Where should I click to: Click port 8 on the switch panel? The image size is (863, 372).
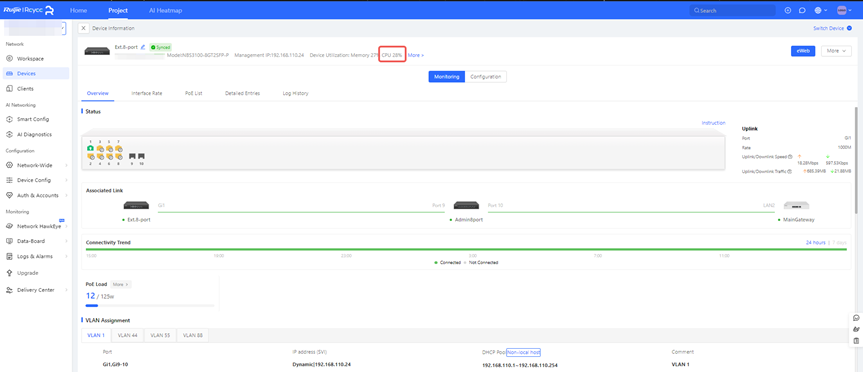(x=118, y=157)
